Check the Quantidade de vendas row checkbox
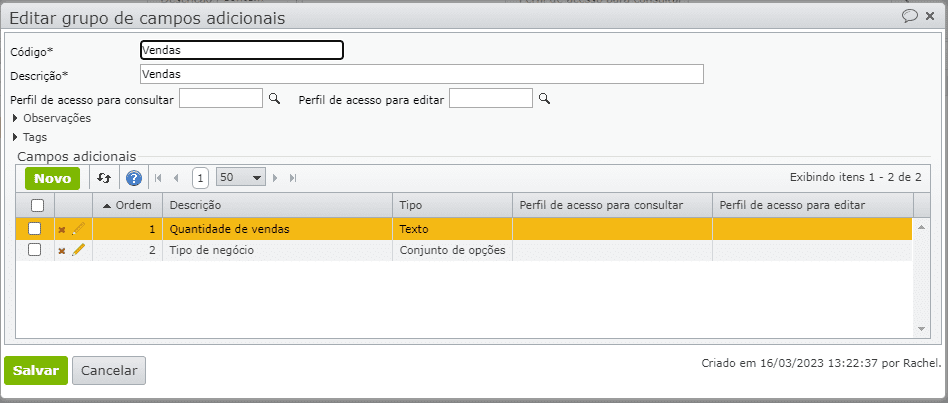The width and height of the screenshot is (948, 403). [35, 229]
